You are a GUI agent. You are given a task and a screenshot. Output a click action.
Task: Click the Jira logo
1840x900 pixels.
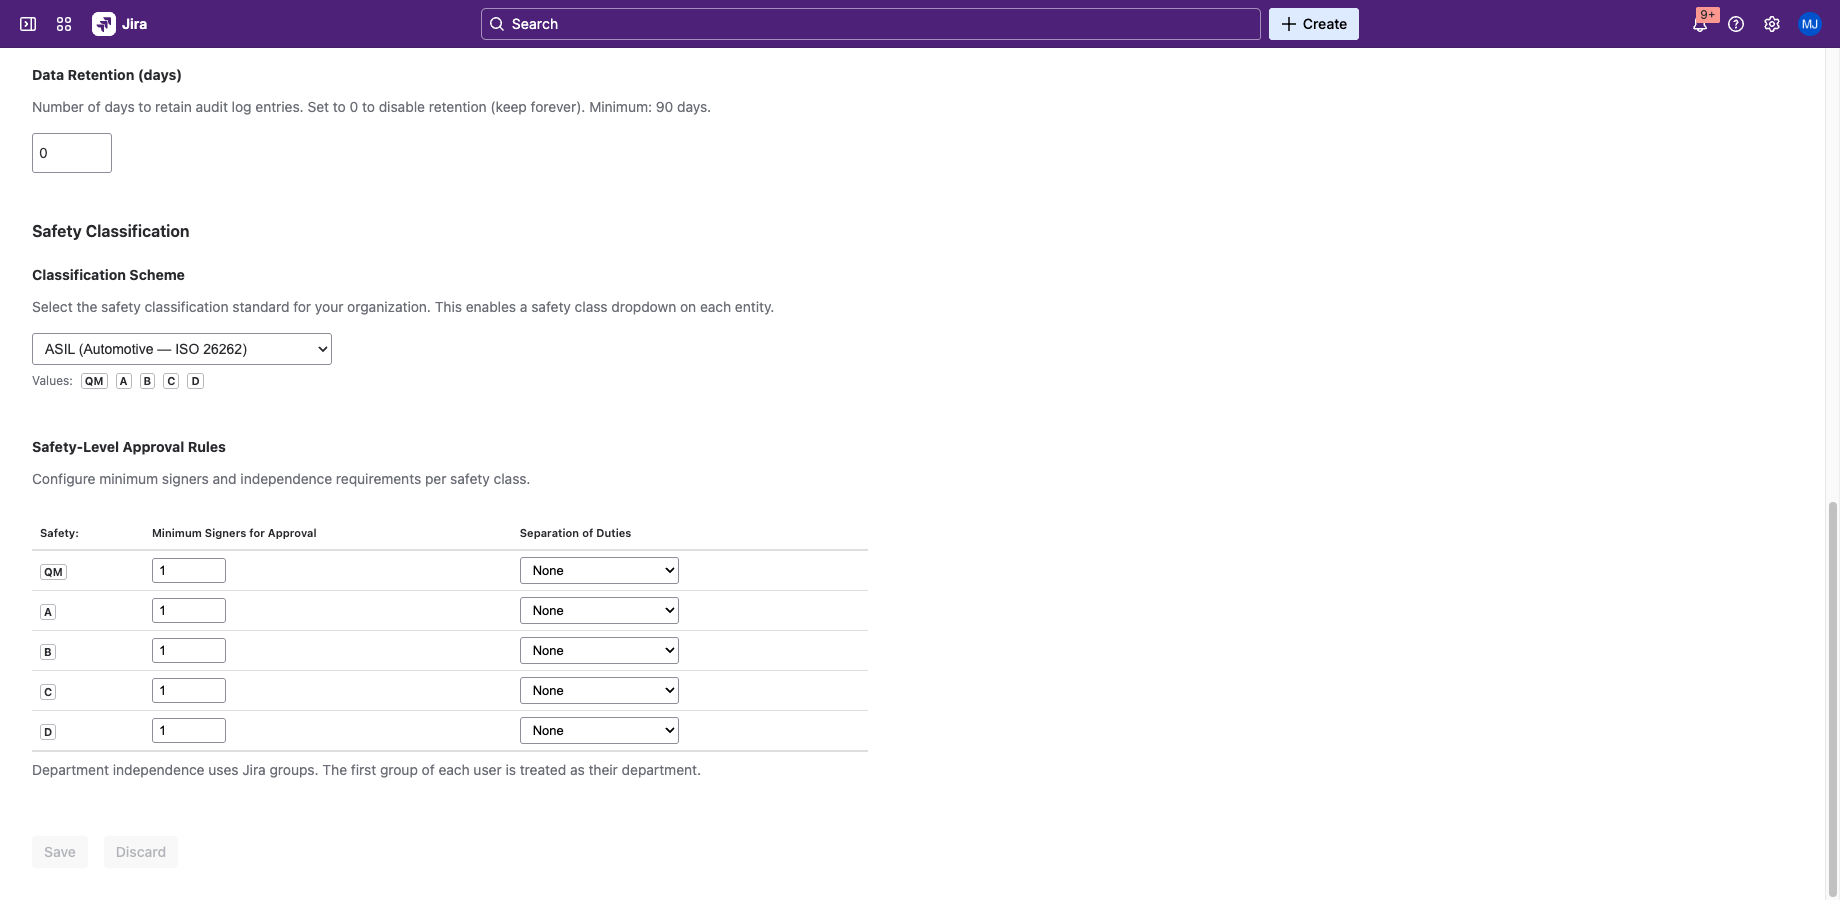click(x=104, y=23)
